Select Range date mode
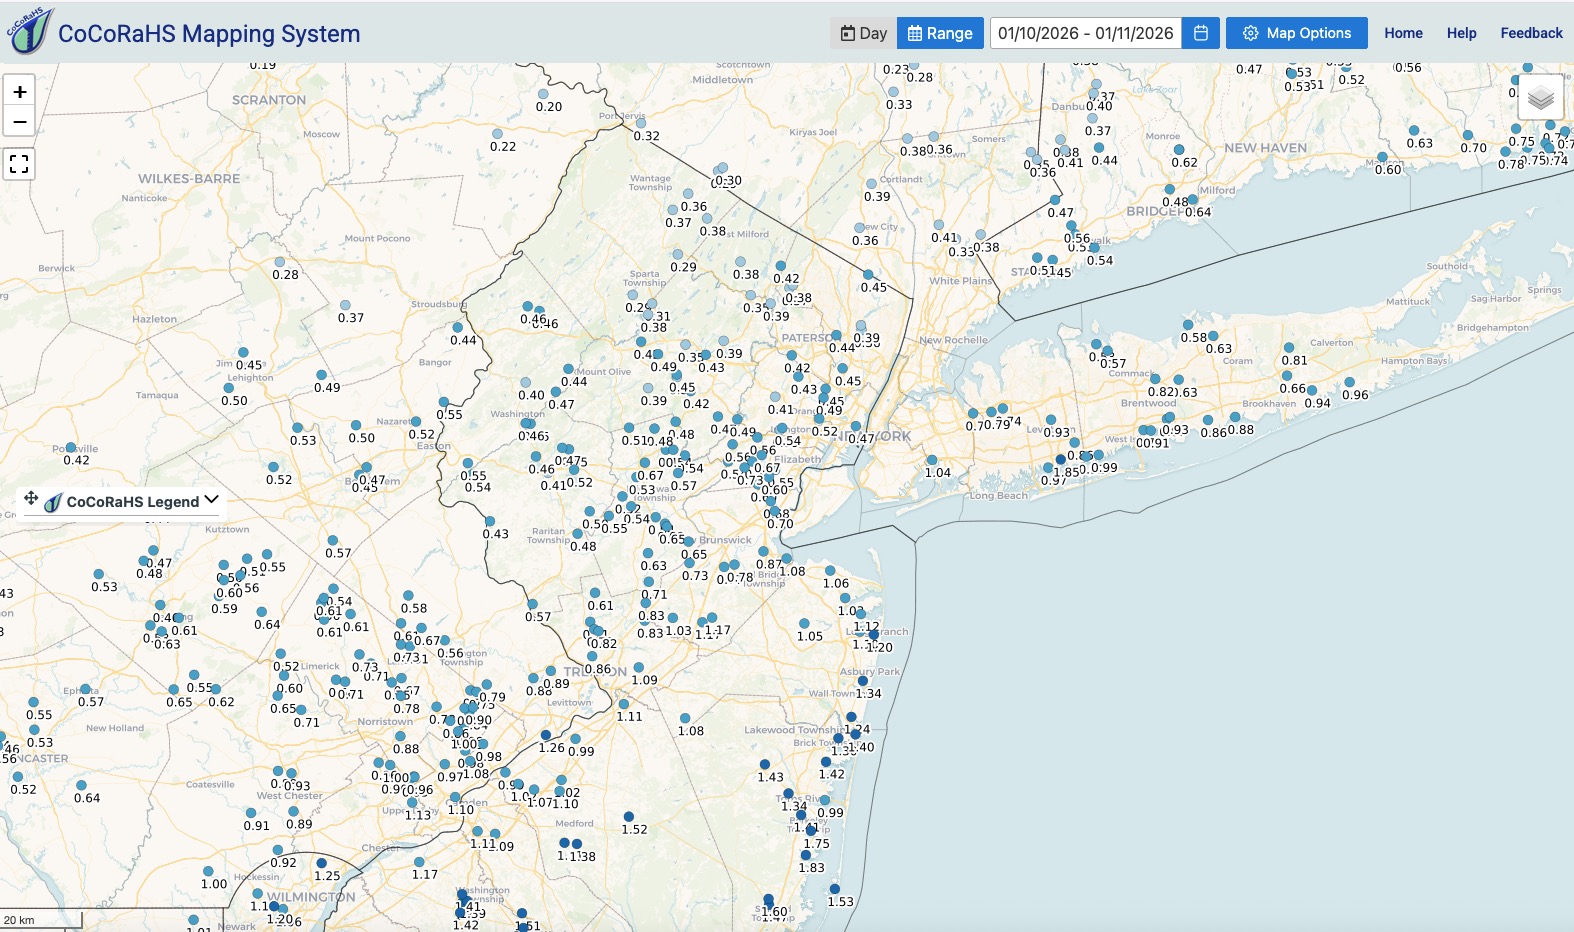Image resolution: width=1574 pixels, height=932 pixels. coord(940,33)
